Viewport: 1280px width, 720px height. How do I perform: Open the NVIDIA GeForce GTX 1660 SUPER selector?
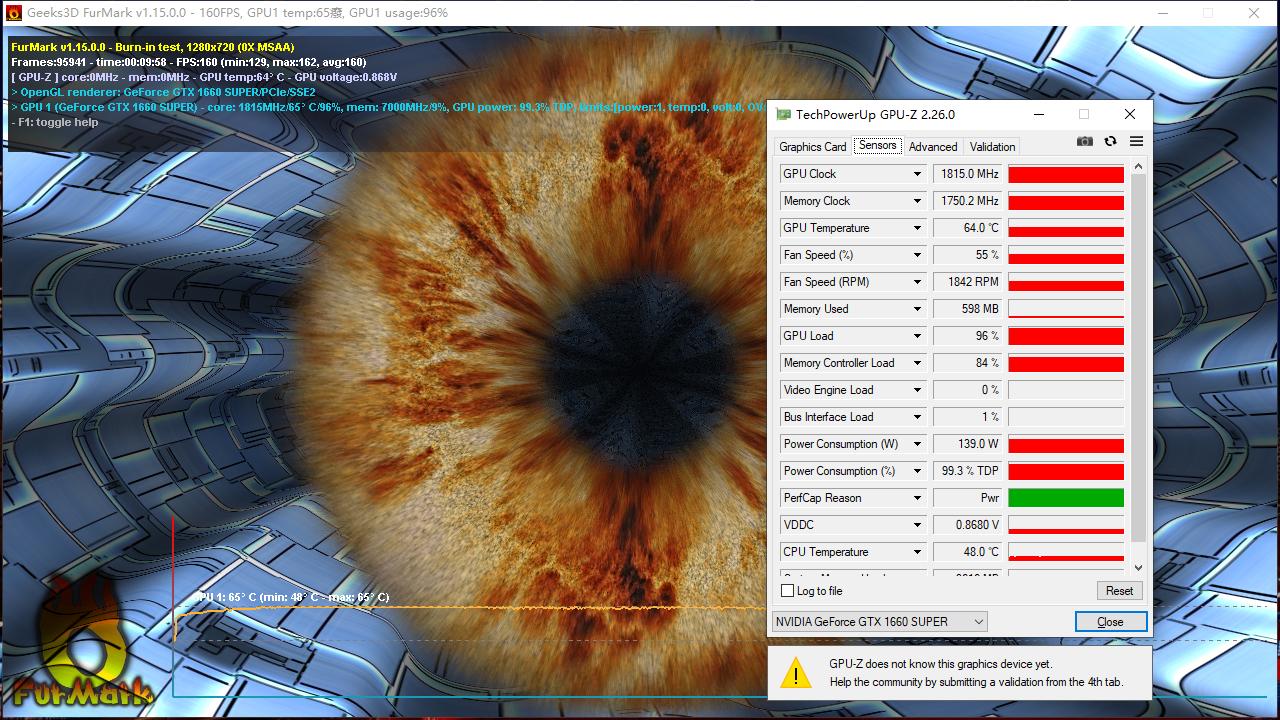879,622
